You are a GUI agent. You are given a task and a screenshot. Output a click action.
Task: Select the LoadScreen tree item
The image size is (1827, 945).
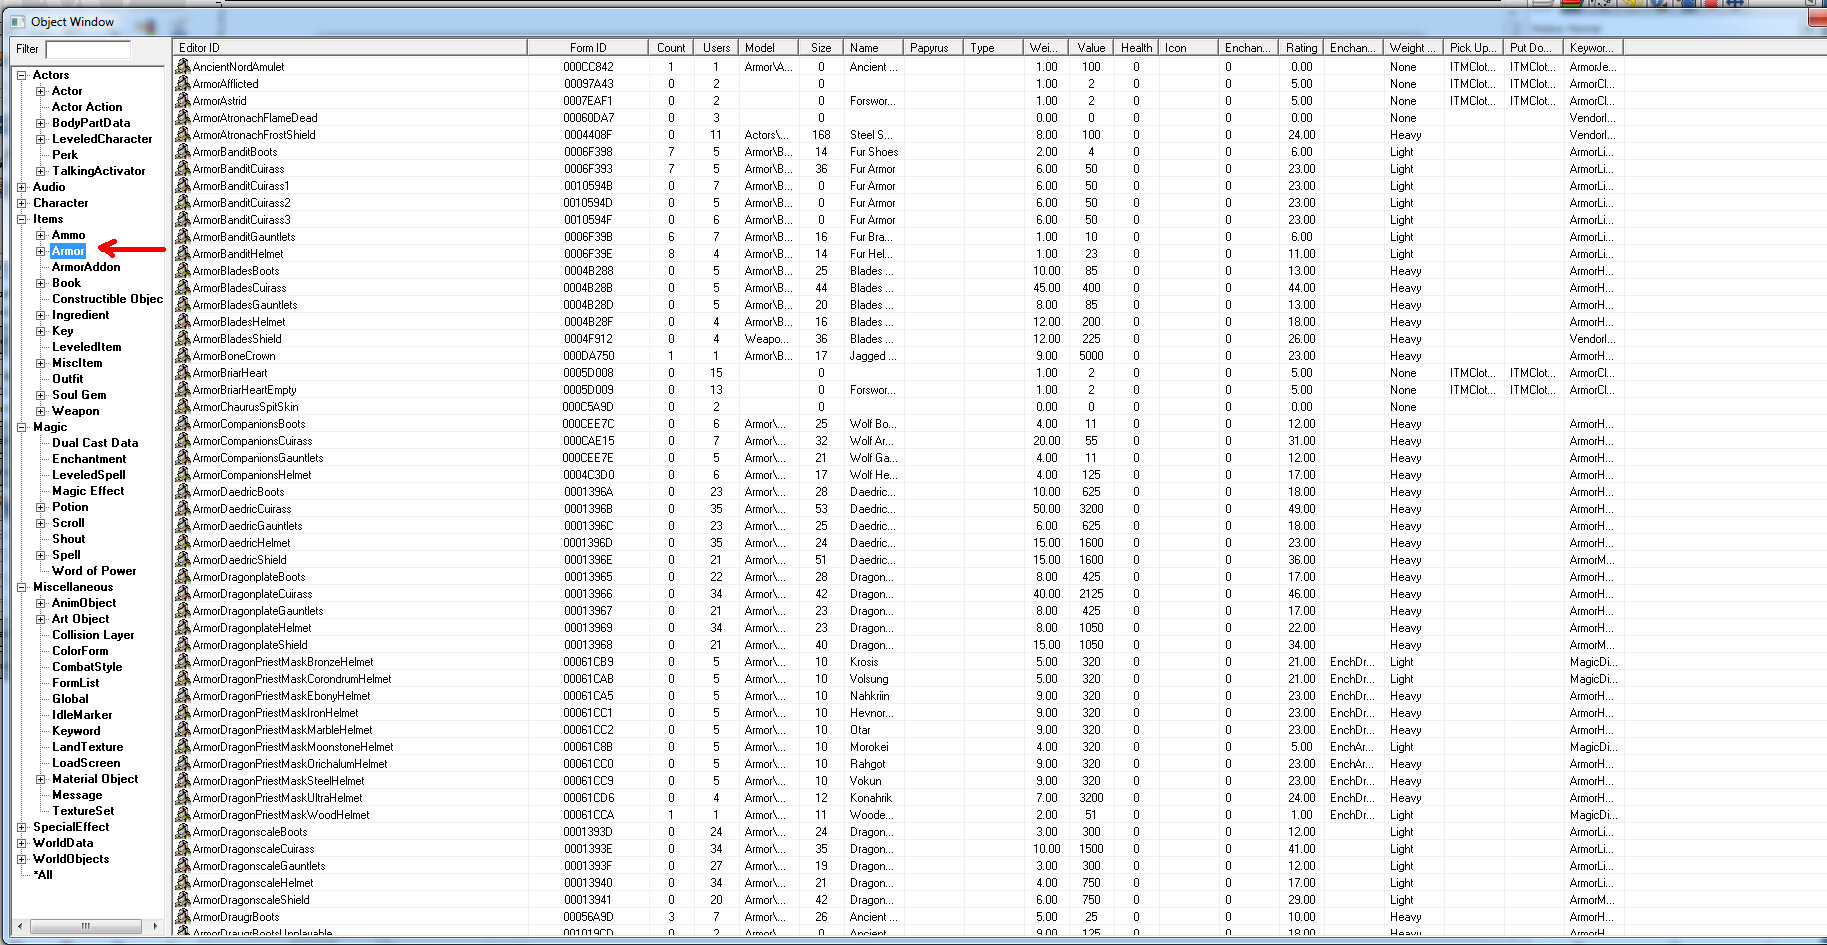pyautogui.click(x=86, y=763)
